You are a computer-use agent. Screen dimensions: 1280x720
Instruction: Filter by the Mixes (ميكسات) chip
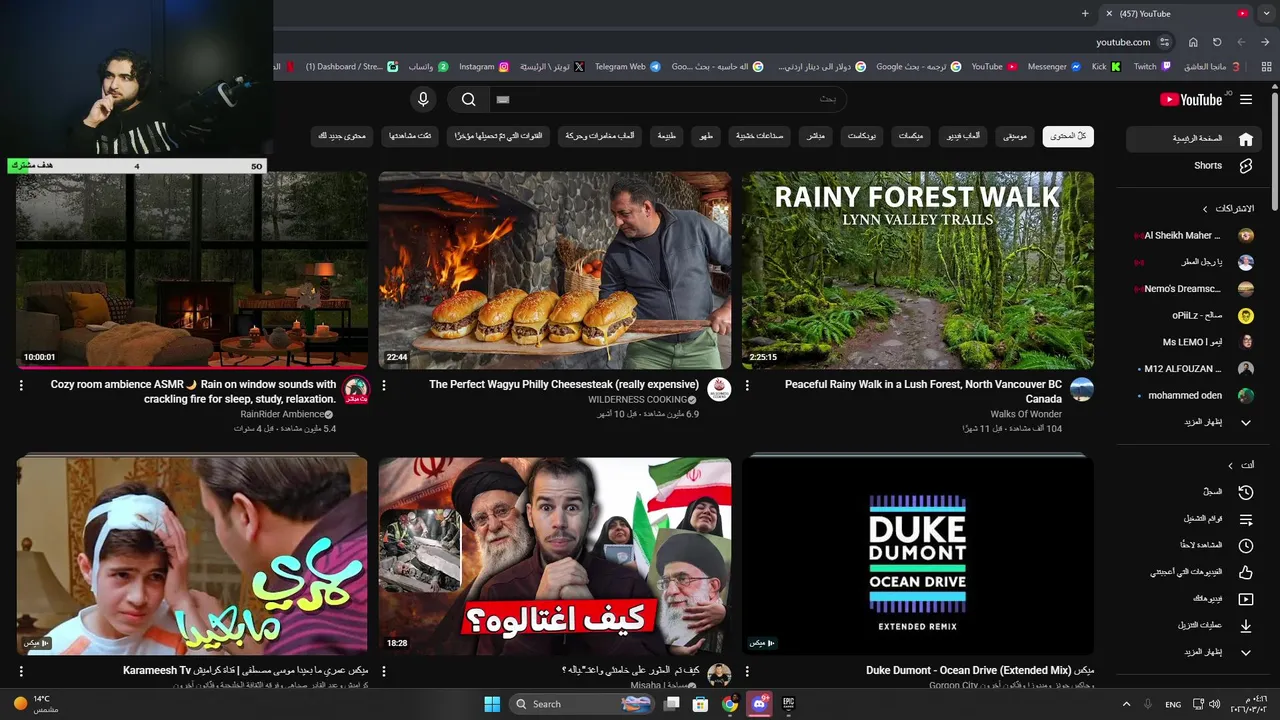[x=910, y=136]
